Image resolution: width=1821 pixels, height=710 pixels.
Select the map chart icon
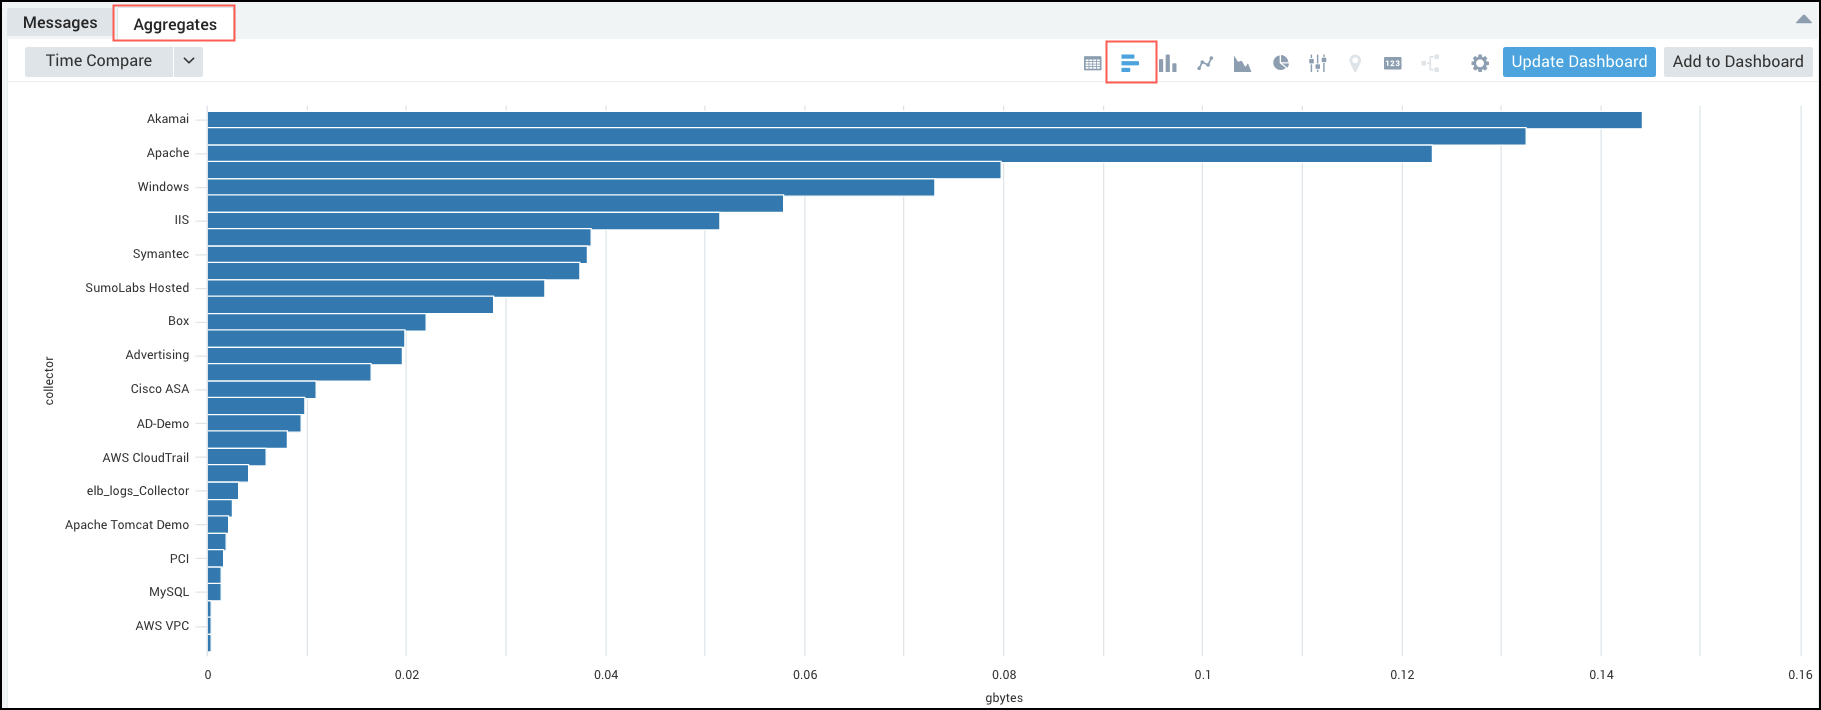tap(1355, 63)
